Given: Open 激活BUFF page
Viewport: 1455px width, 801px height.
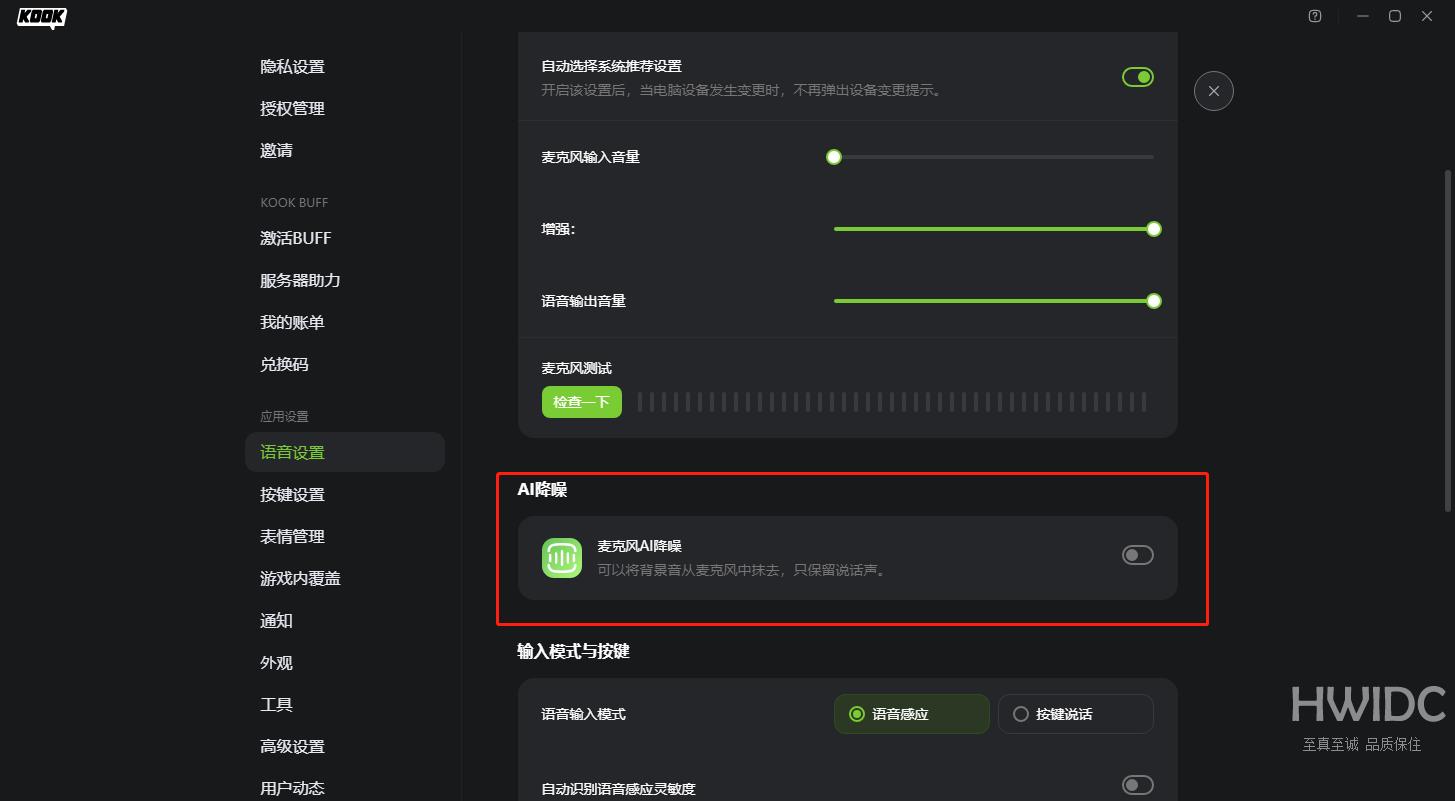Looking at the screenshot, I should (345, 239).
